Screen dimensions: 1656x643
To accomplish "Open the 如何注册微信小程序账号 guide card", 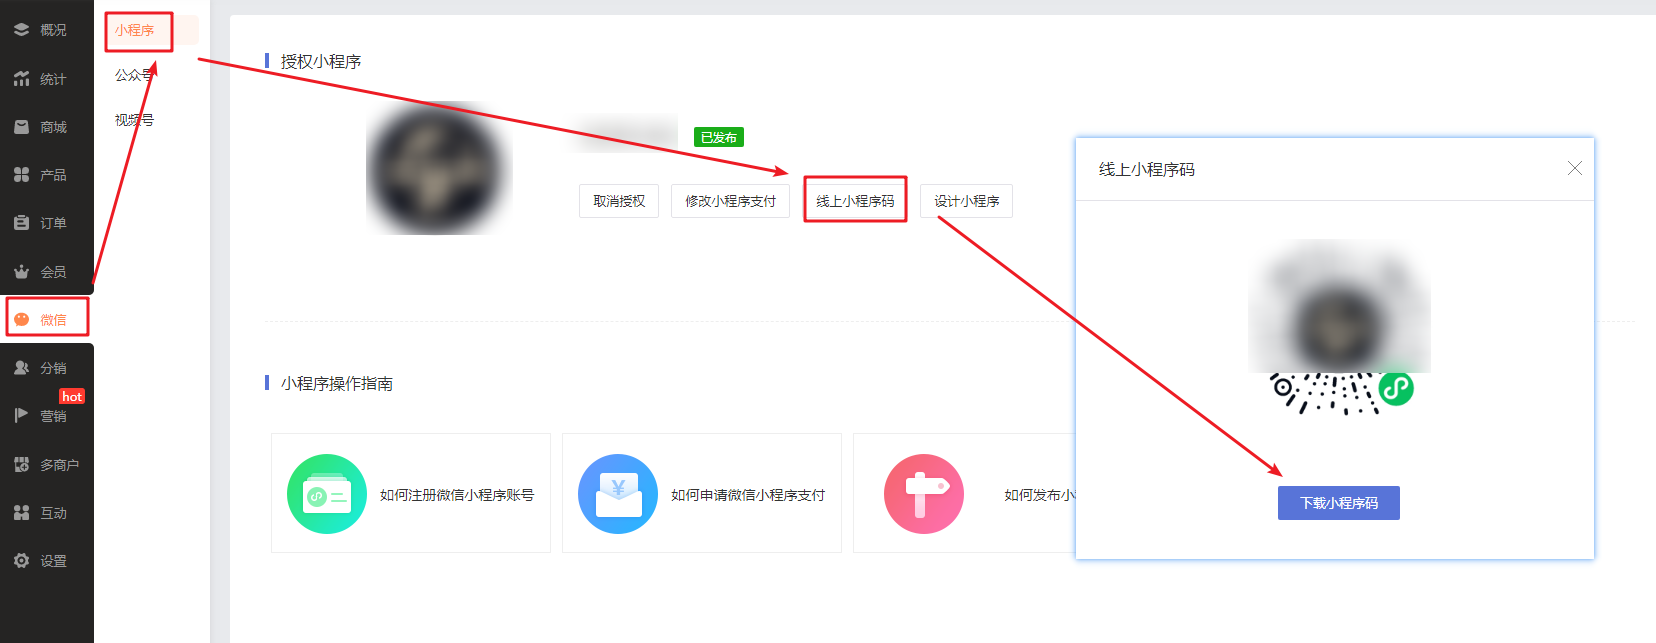I will click(x=411, y=494).
